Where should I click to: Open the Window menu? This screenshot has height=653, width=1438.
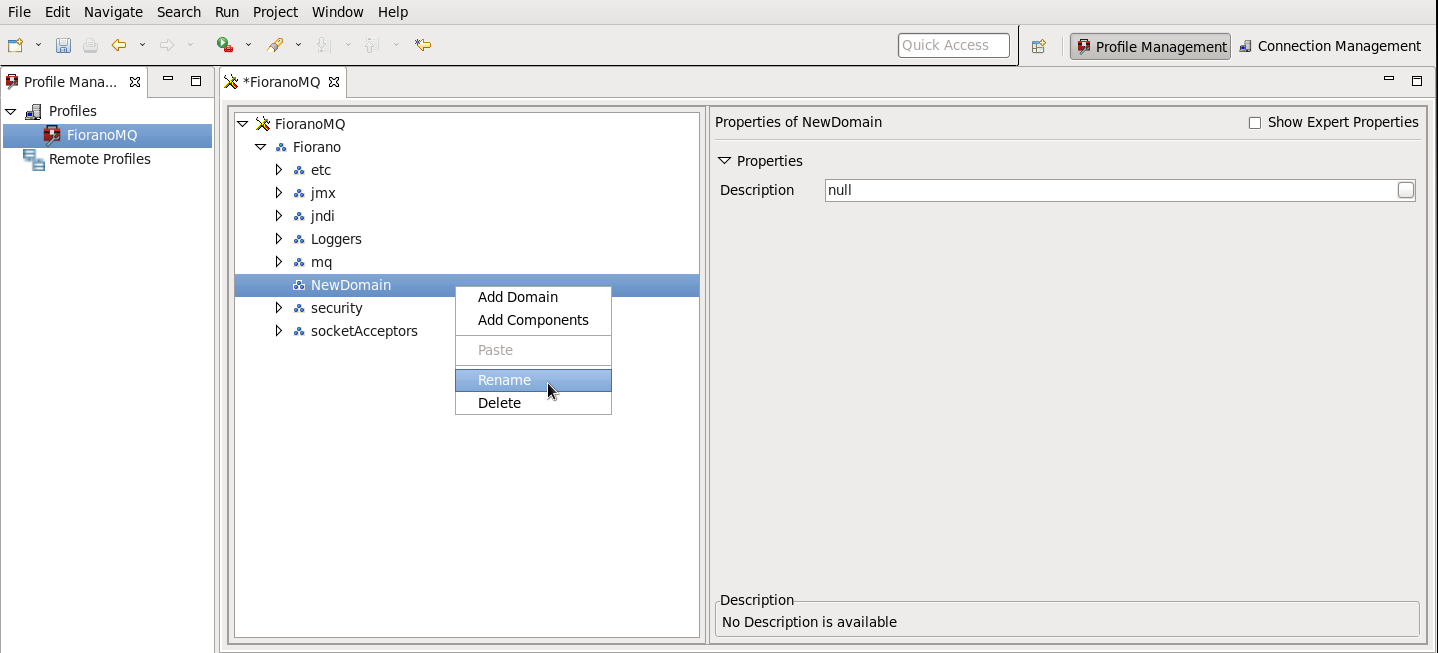338,12
